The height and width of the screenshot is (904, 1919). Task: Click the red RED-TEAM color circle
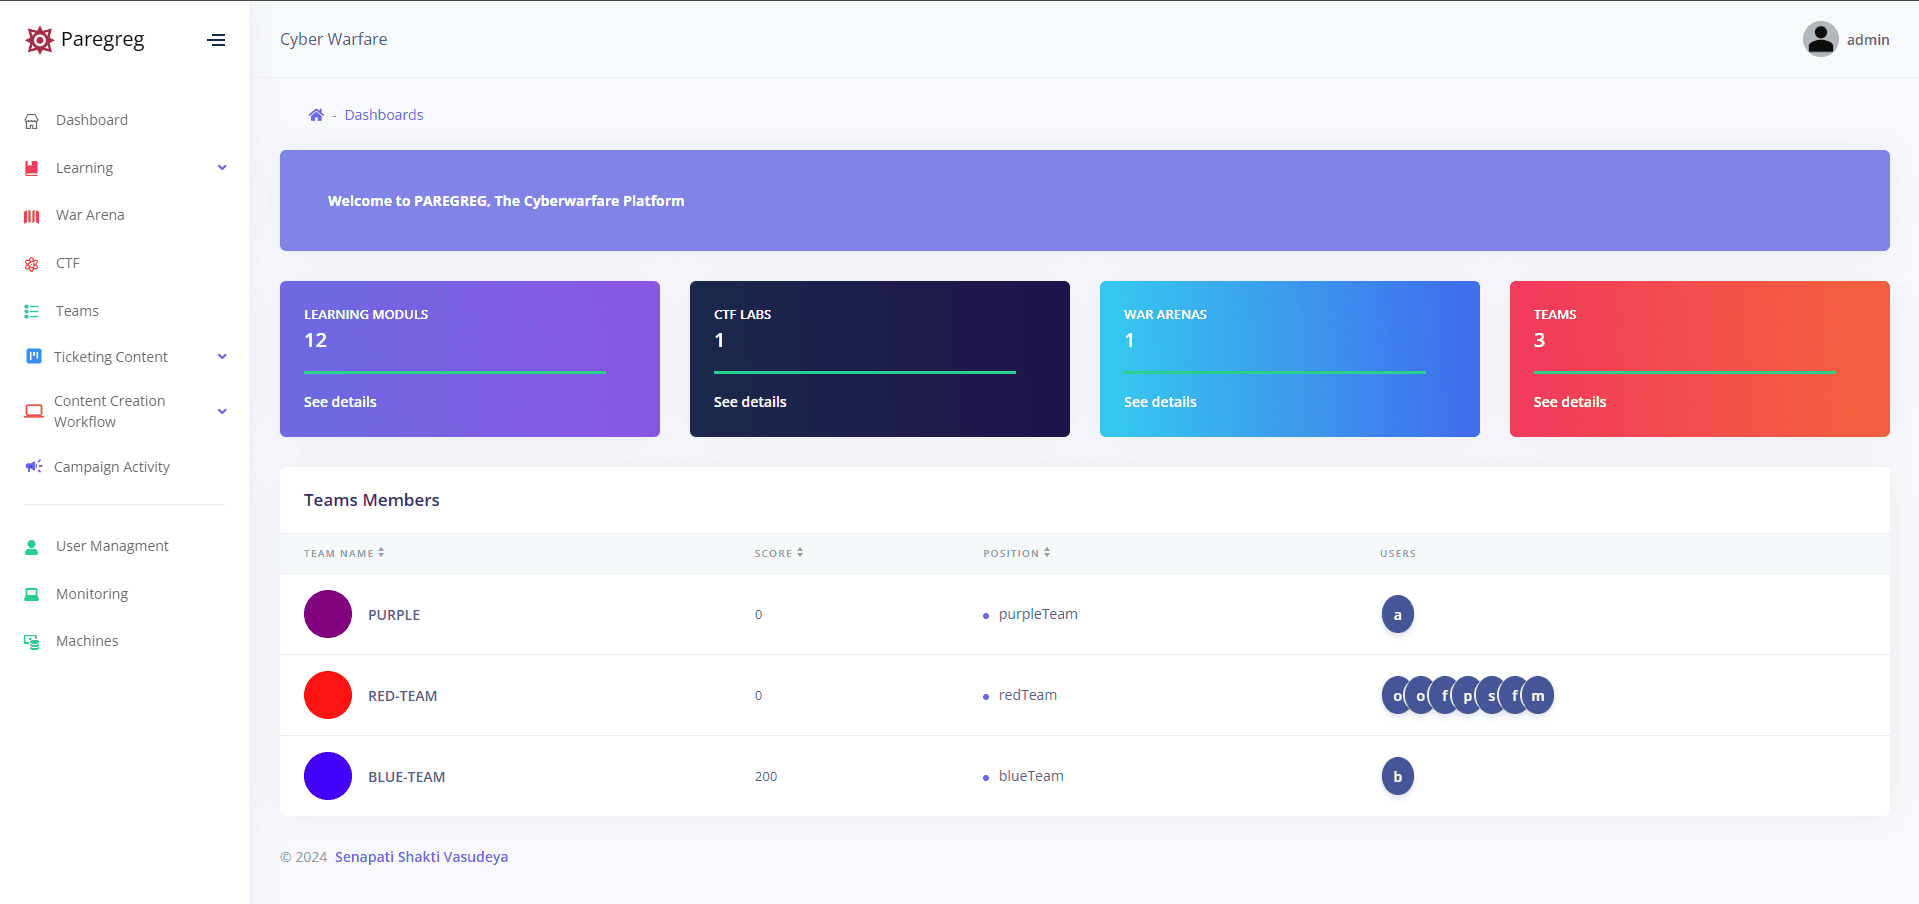coord(328,695)
